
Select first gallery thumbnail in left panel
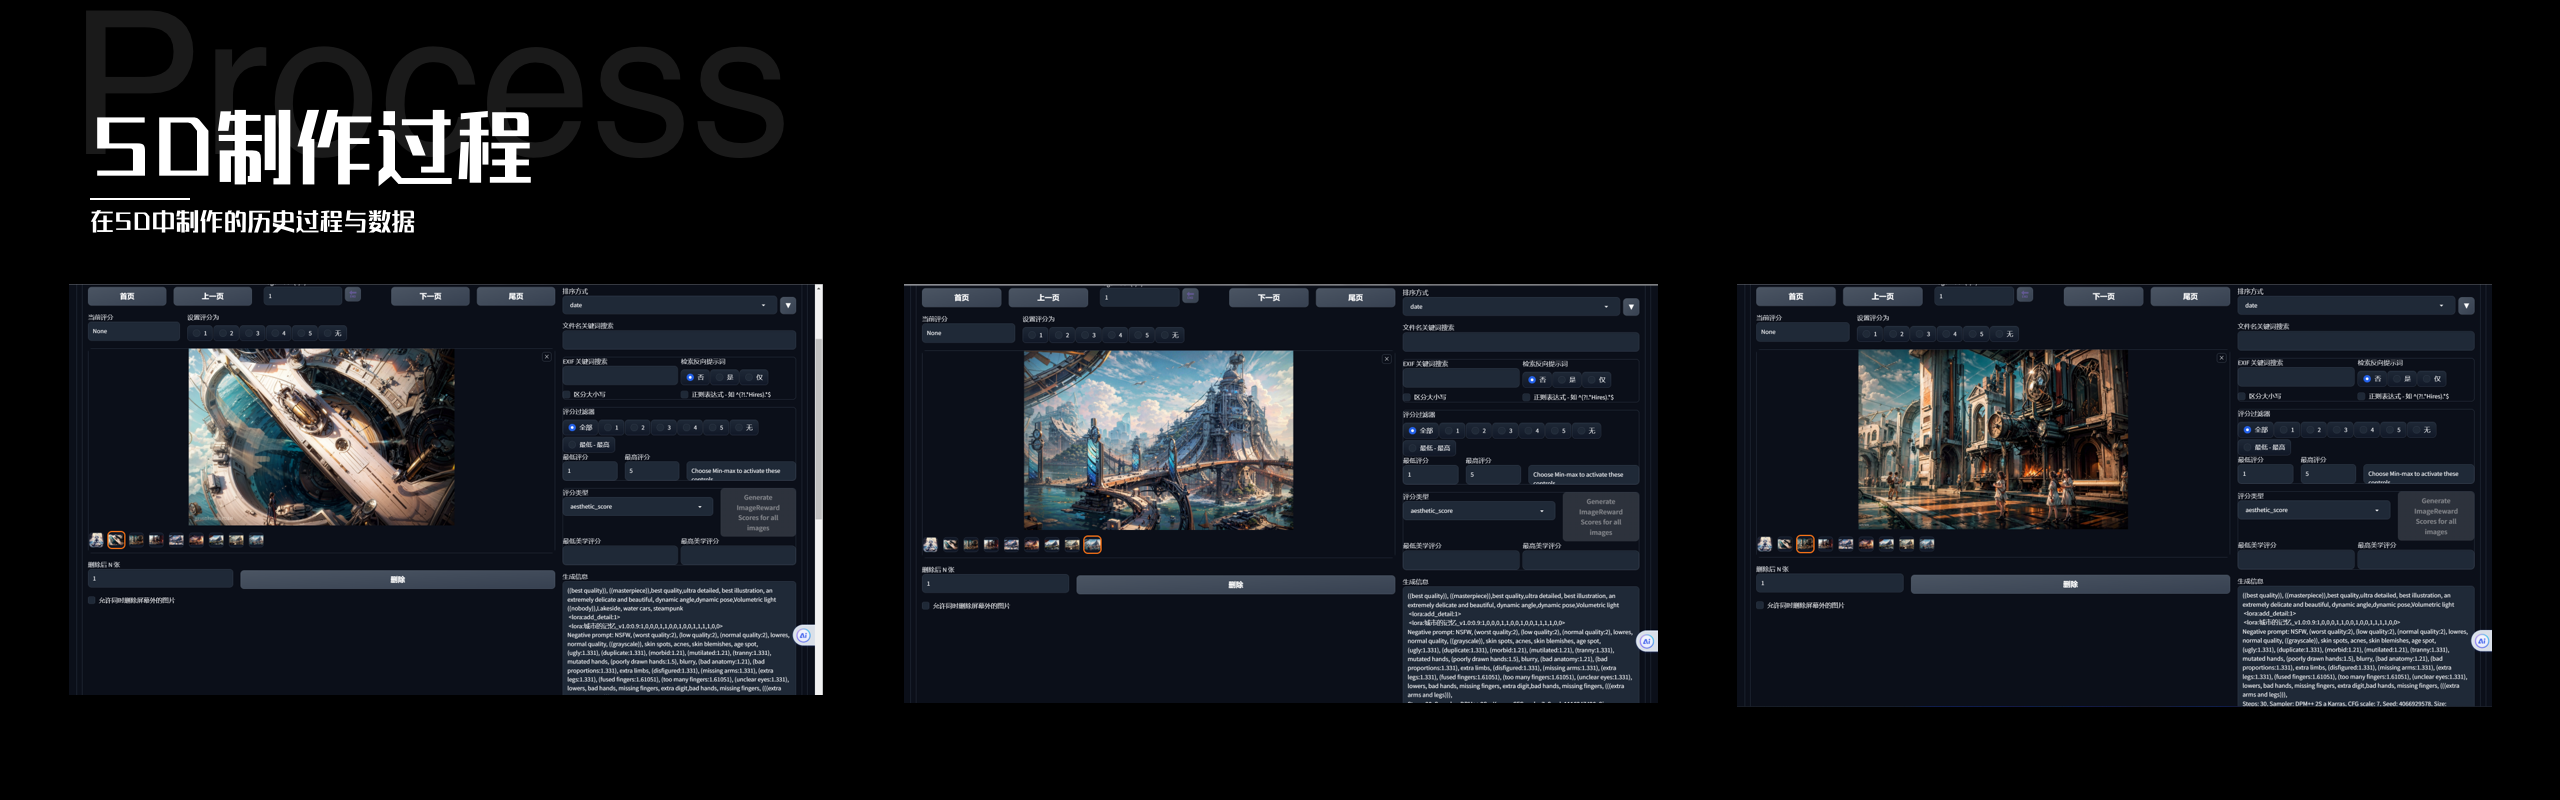[96, 540]
